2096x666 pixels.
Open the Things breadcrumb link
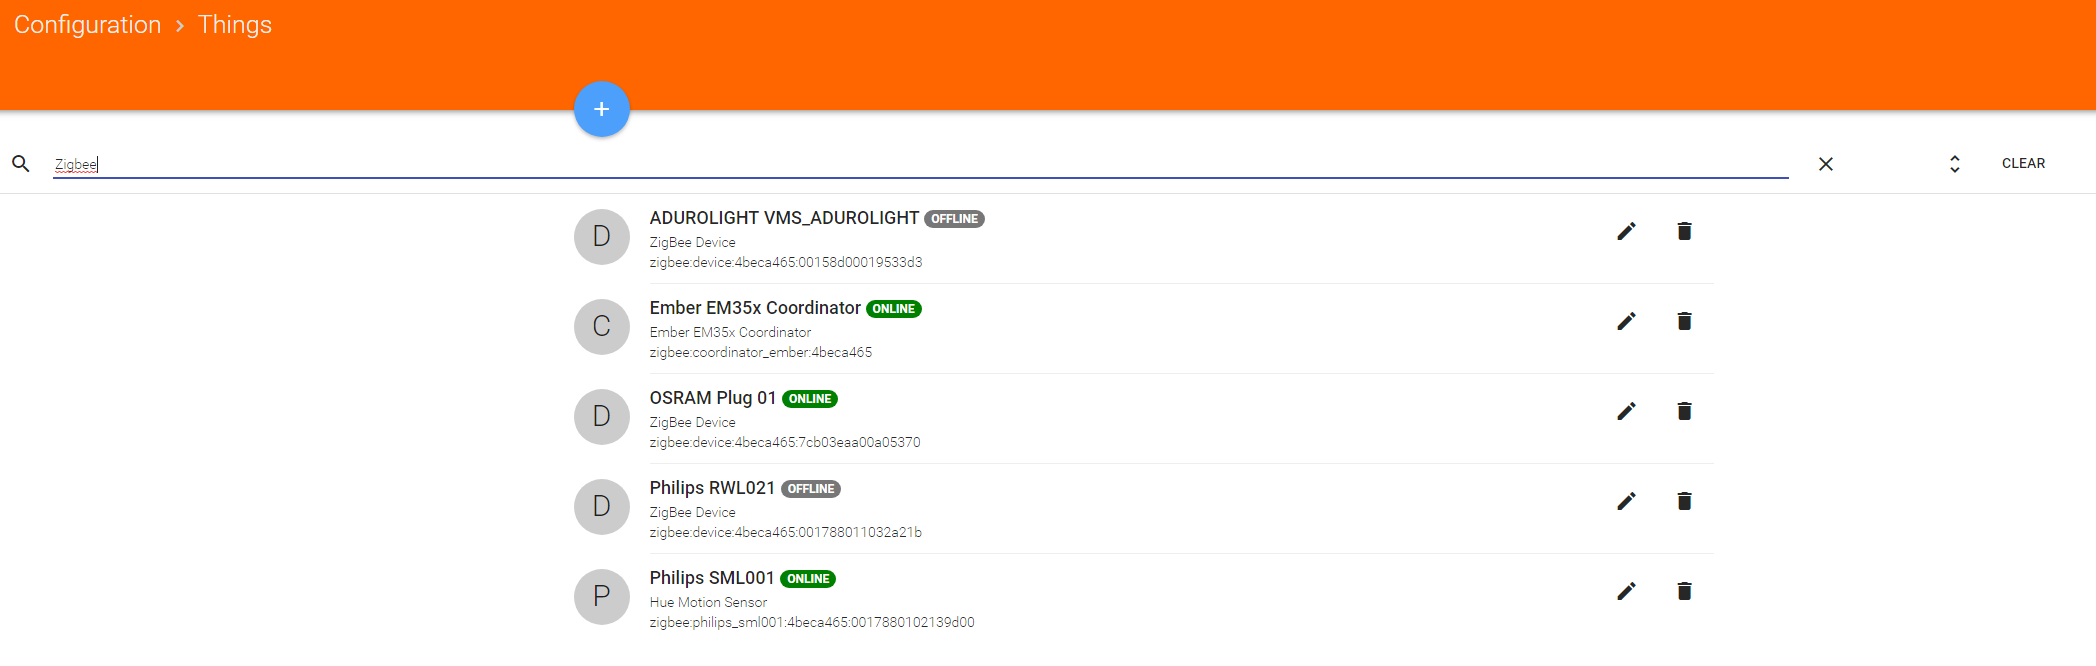pos(234,25)
